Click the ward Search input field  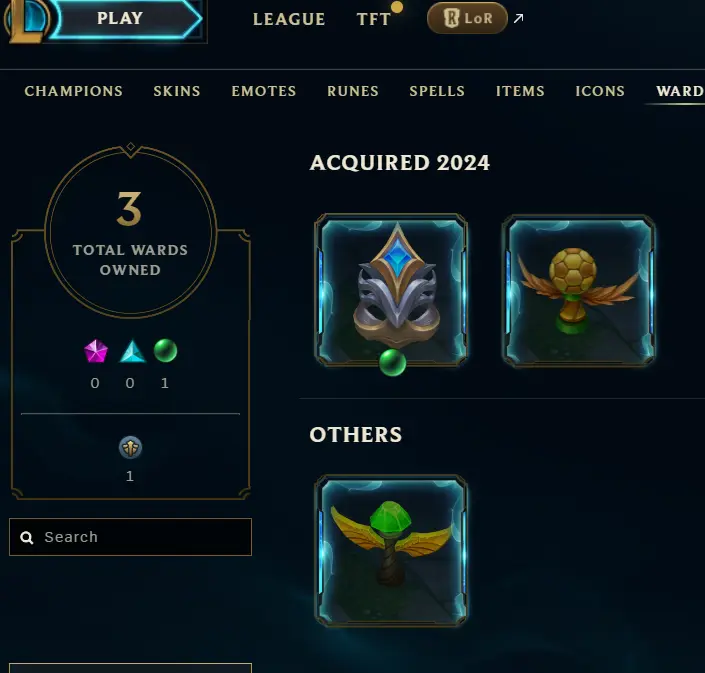[x=130, y=537]
